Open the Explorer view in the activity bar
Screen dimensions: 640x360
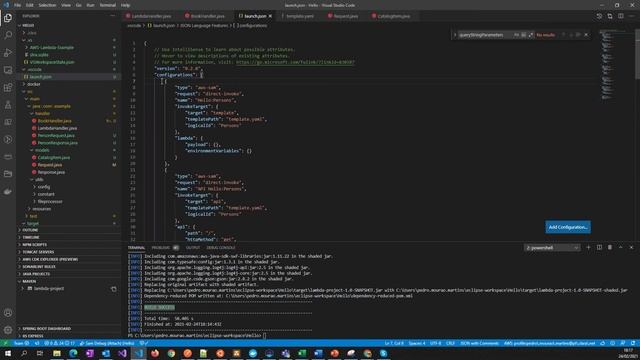point(8,18)
